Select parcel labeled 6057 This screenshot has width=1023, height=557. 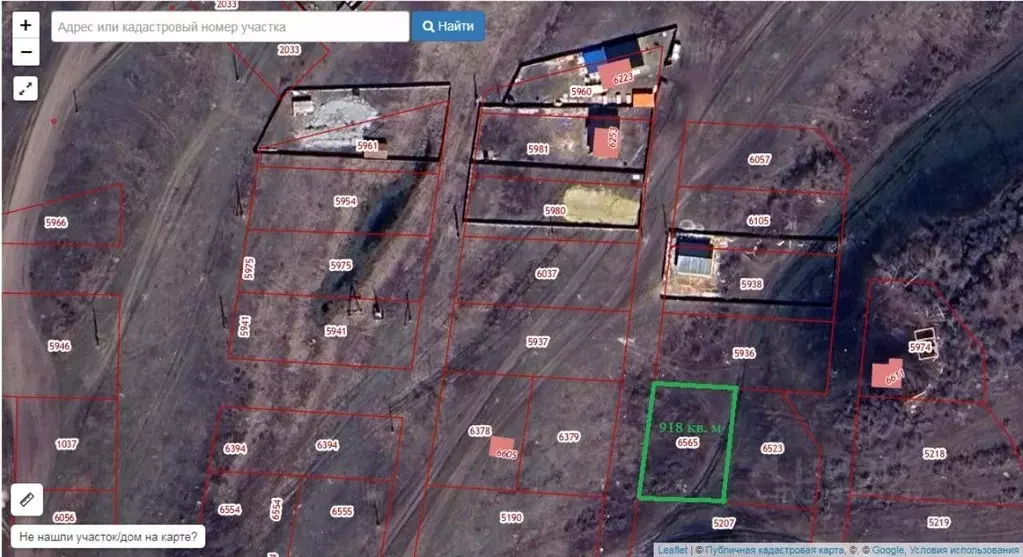coord(759,158)
